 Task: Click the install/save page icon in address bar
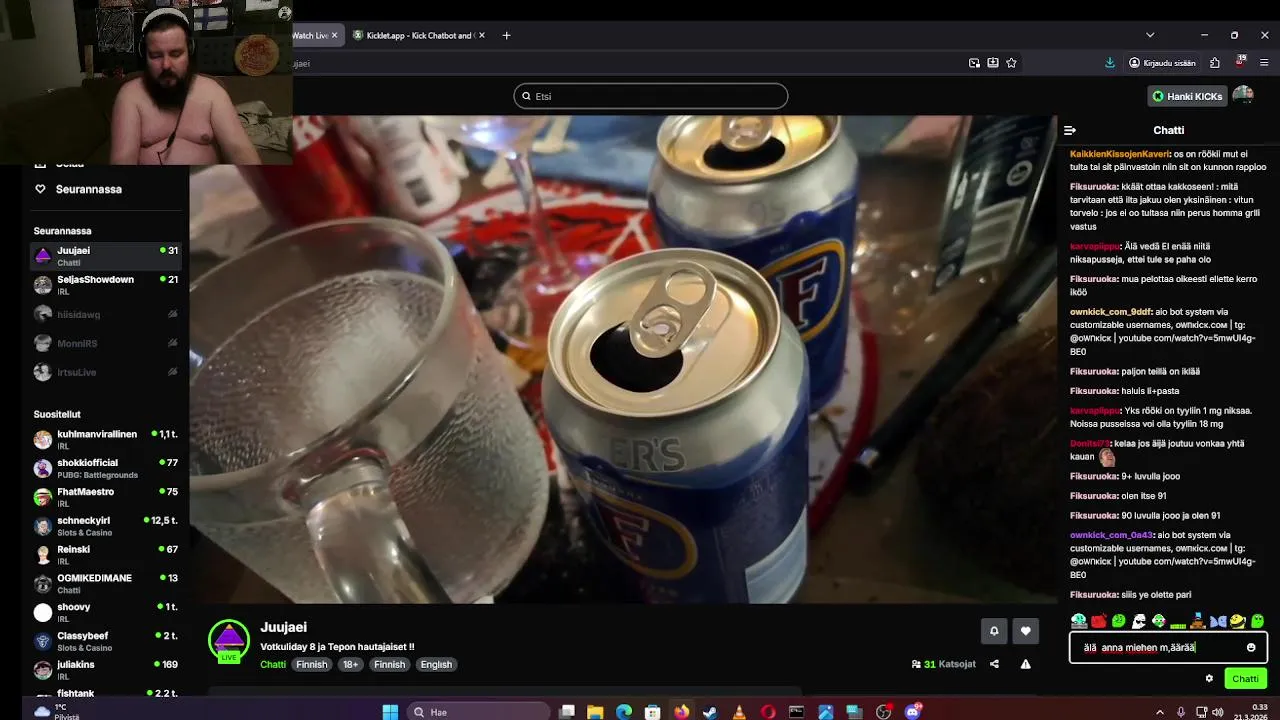[x=993, y=63]
